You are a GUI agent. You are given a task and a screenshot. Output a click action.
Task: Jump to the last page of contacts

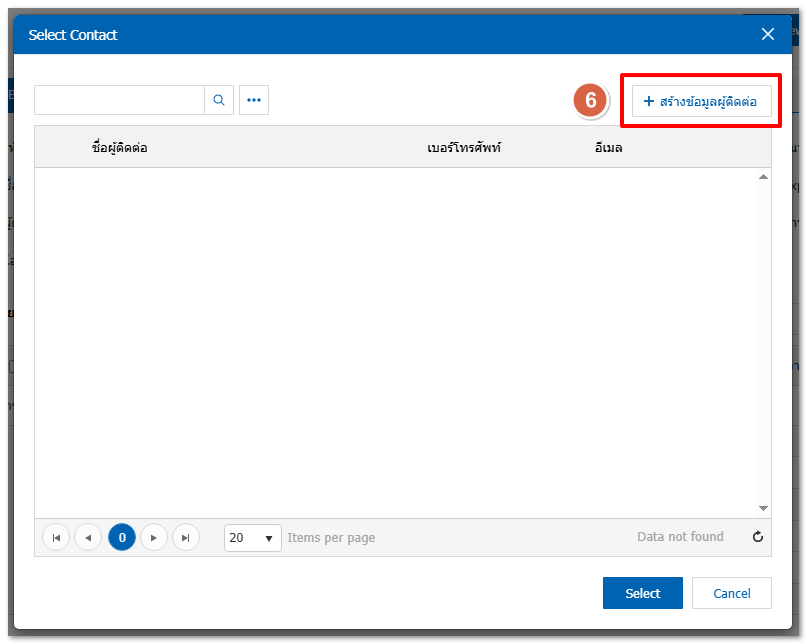(x=186, y=537)
